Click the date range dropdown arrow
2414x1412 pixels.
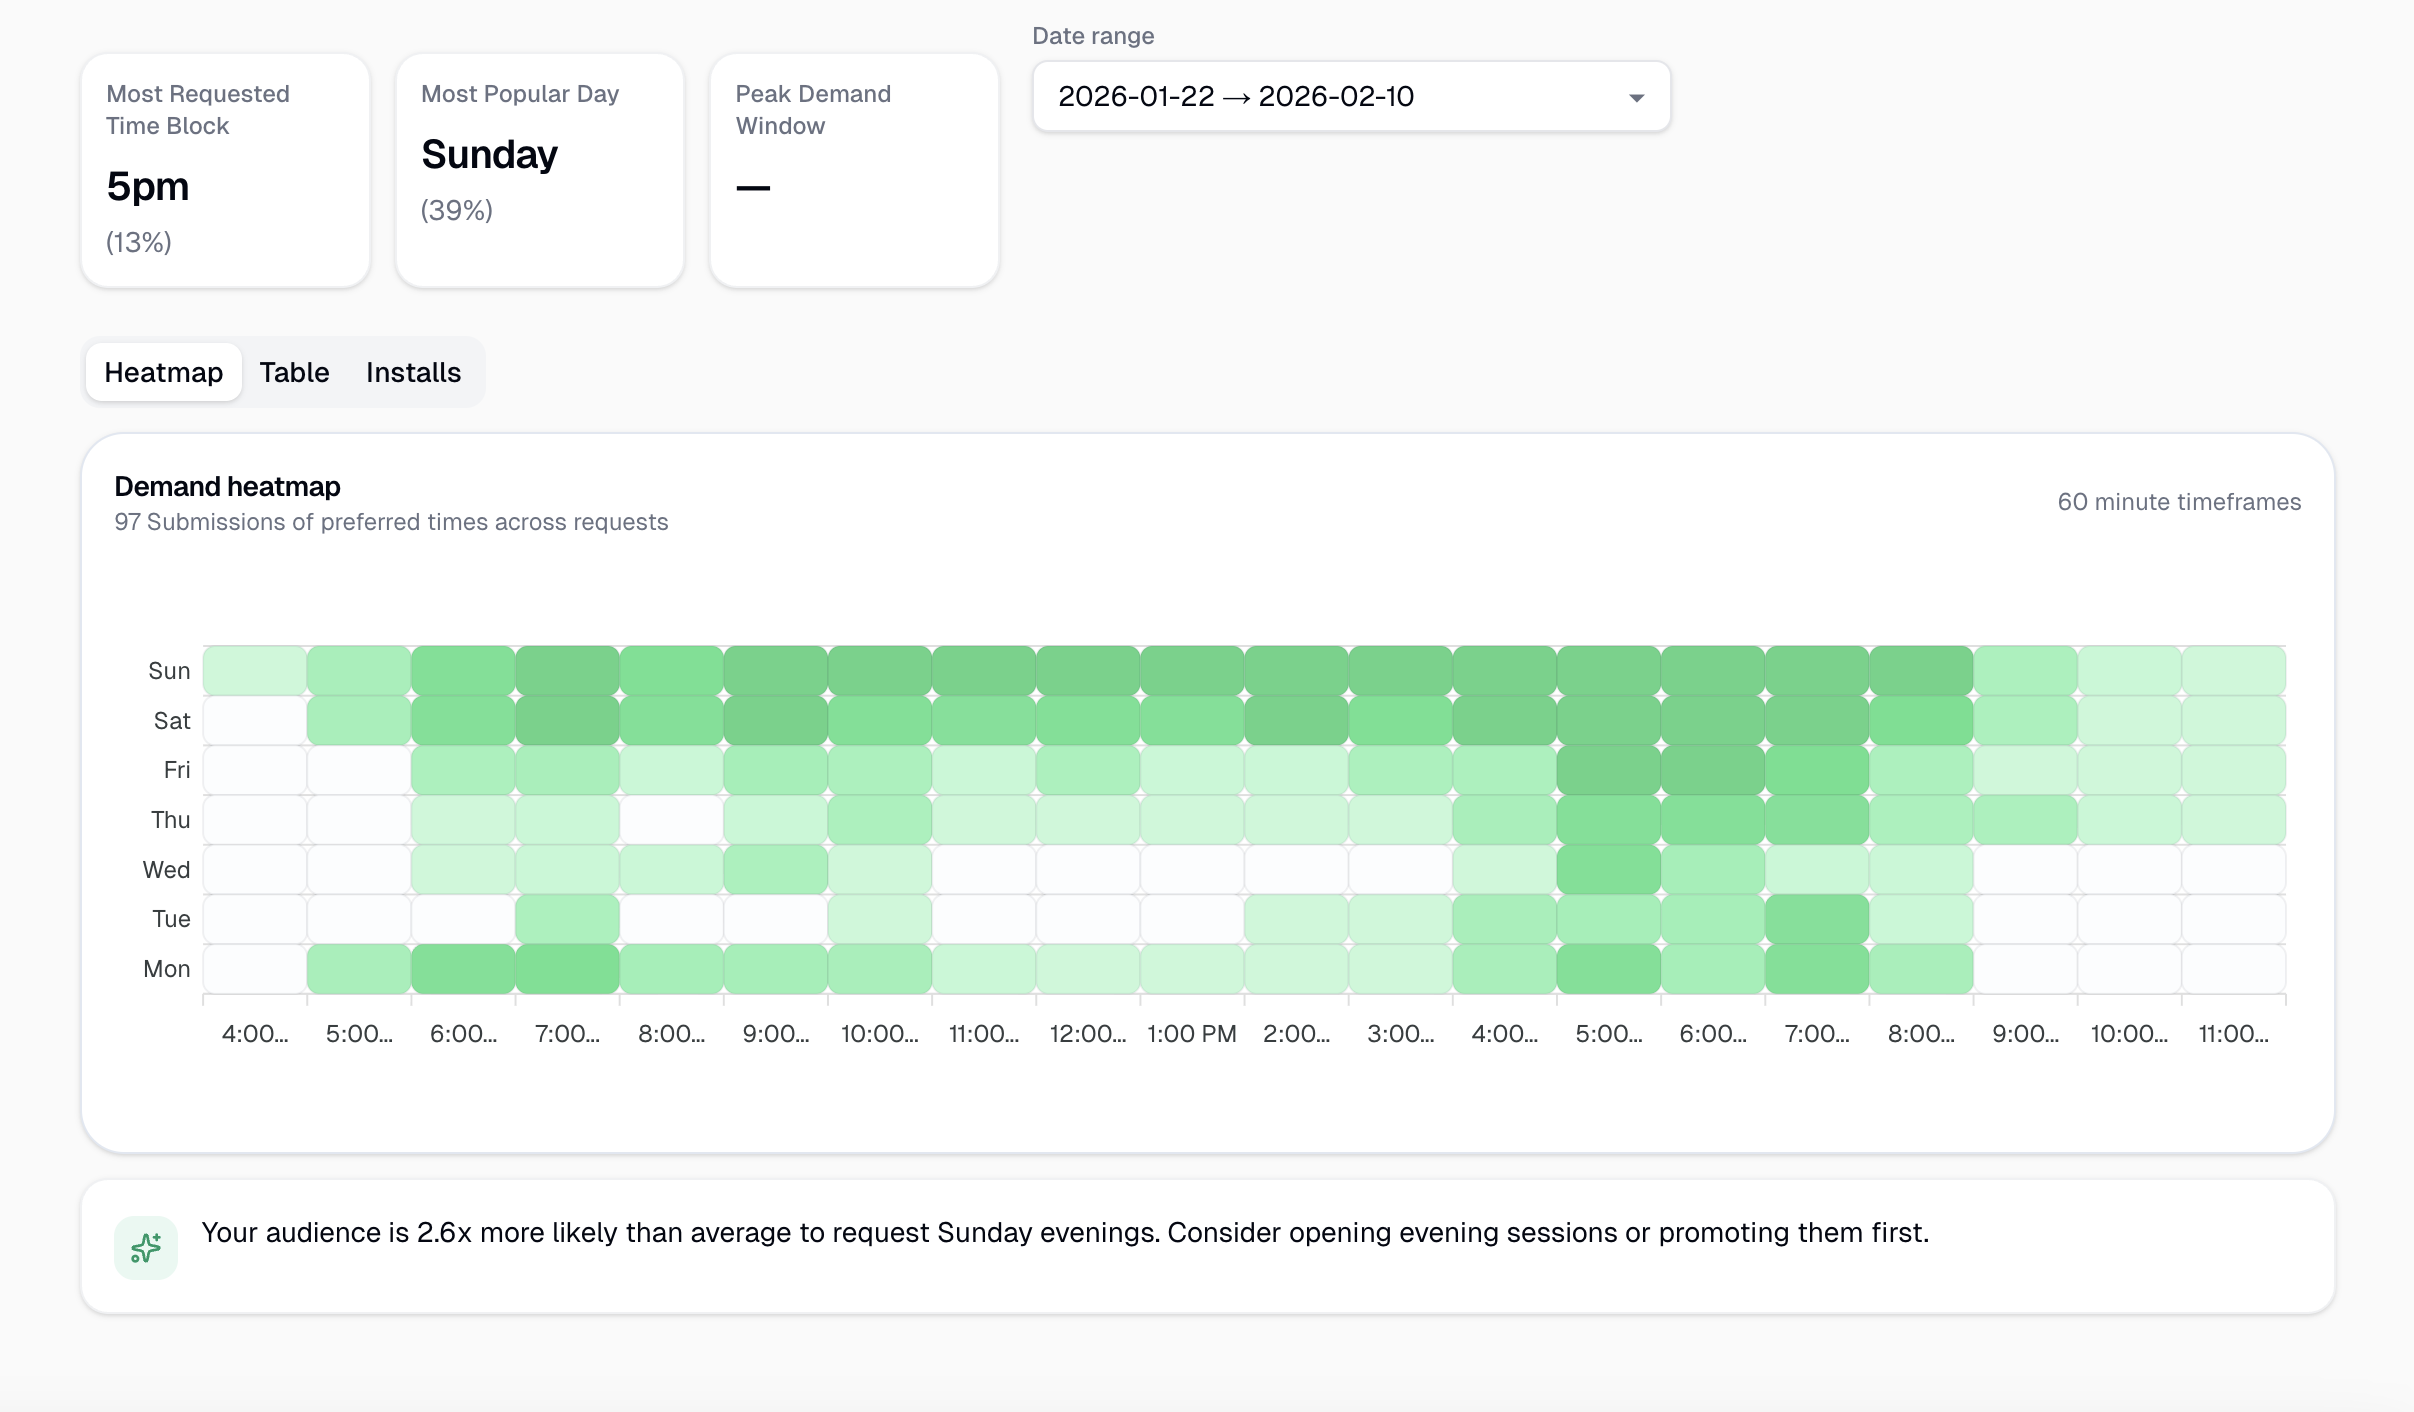(1636, 98)
